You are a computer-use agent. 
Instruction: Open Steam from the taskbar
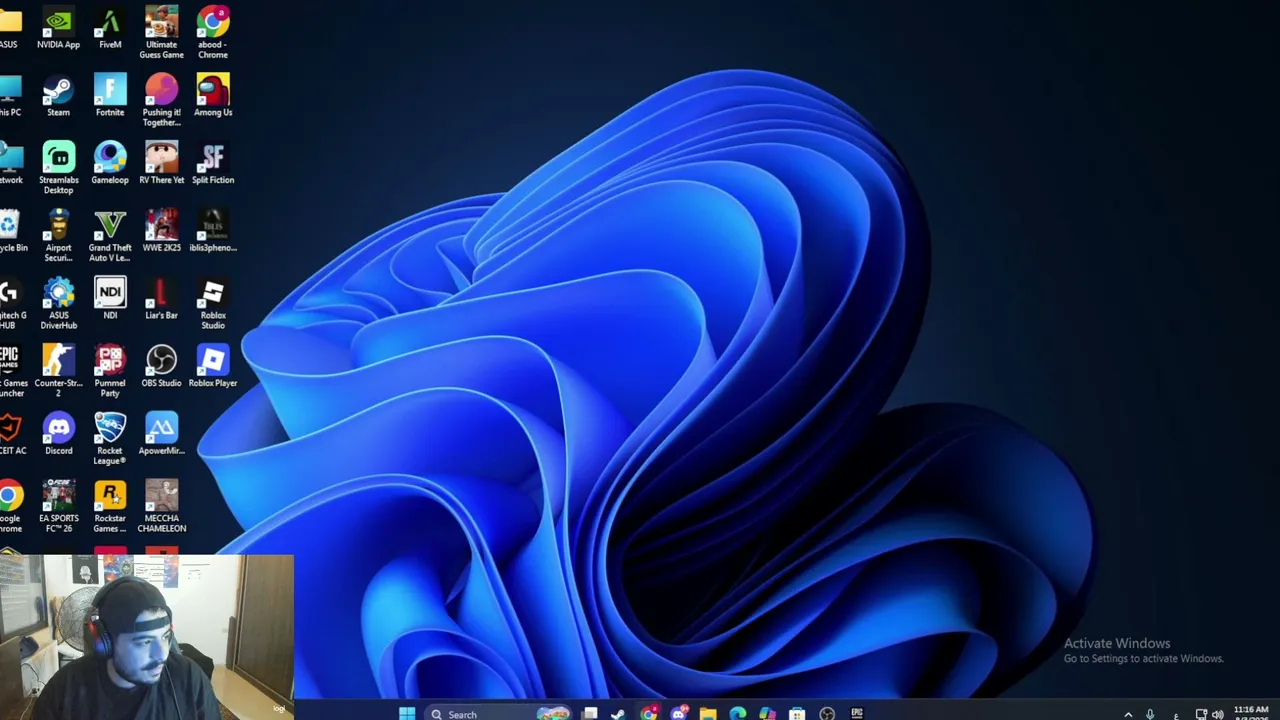[618, 713]
